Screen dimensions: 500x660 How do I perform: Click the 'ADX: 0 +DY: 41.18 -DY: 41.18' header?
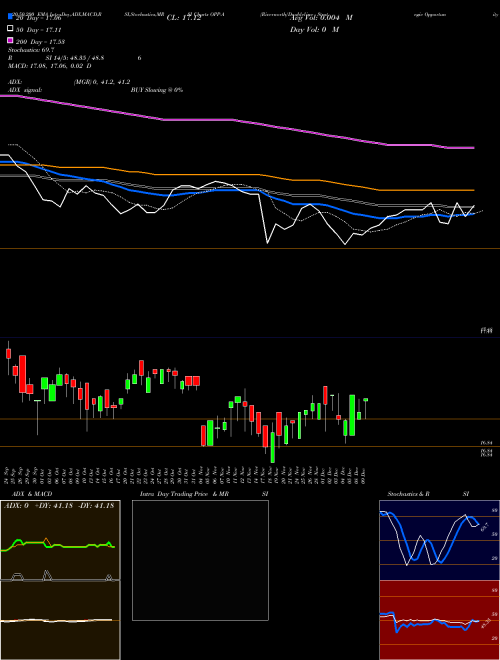tap(59, 506)
